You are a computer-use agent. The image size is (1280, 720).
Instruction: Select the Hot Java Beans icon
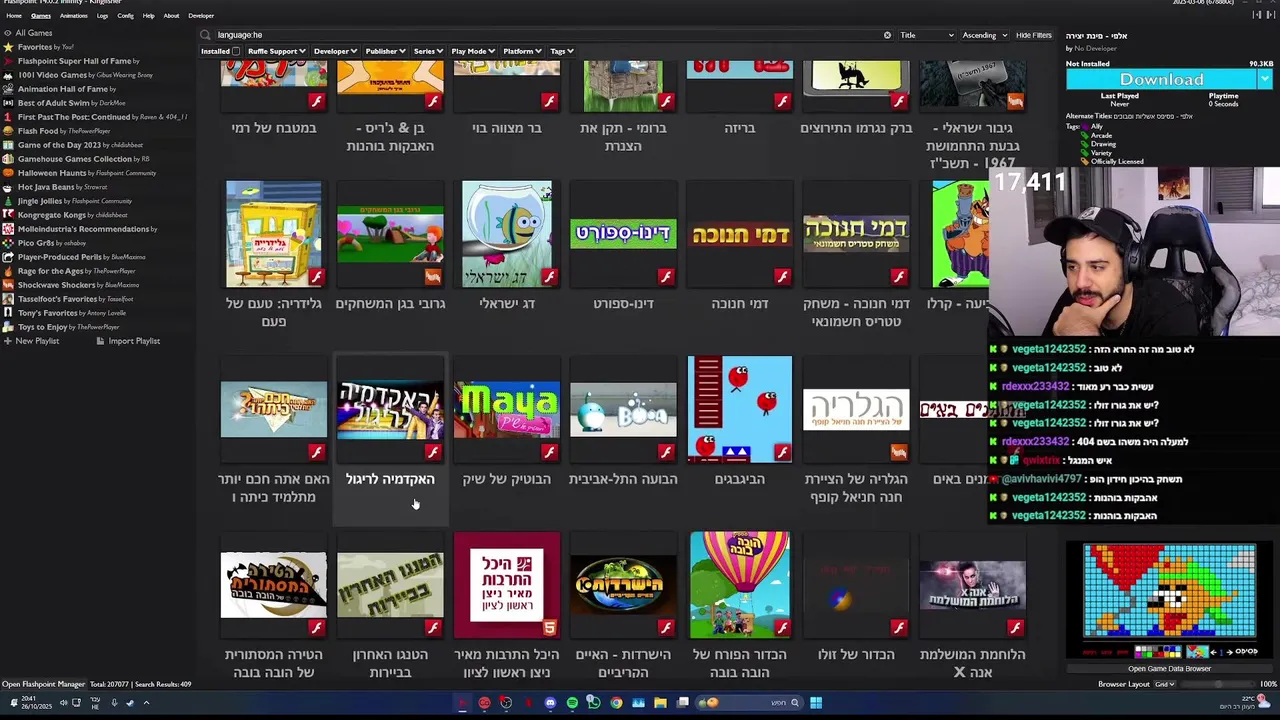coord(8,187)
